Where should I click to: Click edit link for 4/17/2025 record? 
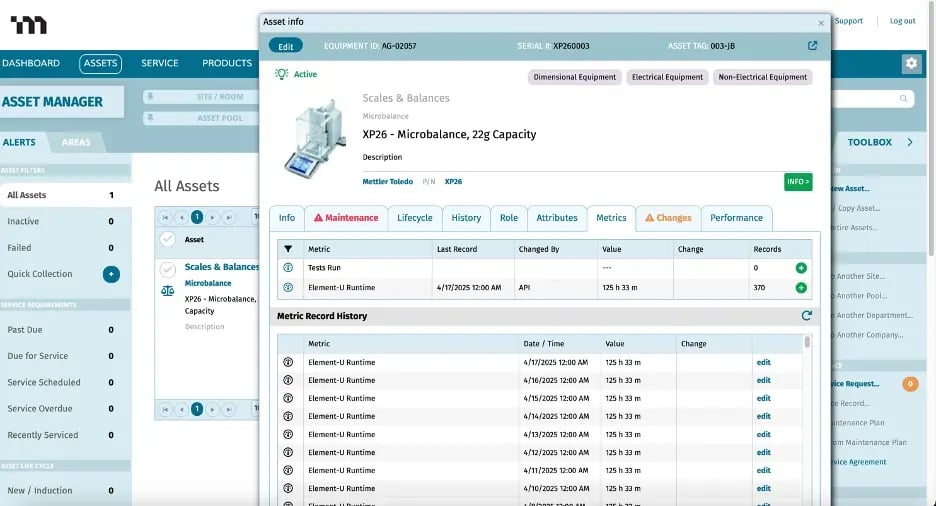pyautogui.click(x=763, y=362)
